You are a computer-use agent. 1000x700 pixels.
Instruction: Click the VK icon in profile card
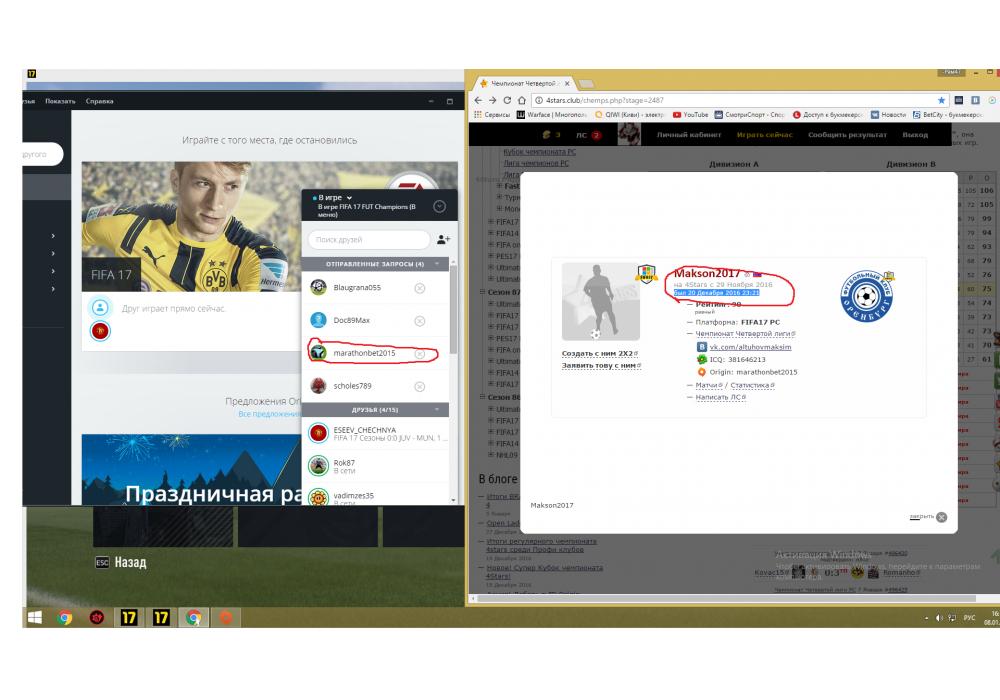pos(702,347)
